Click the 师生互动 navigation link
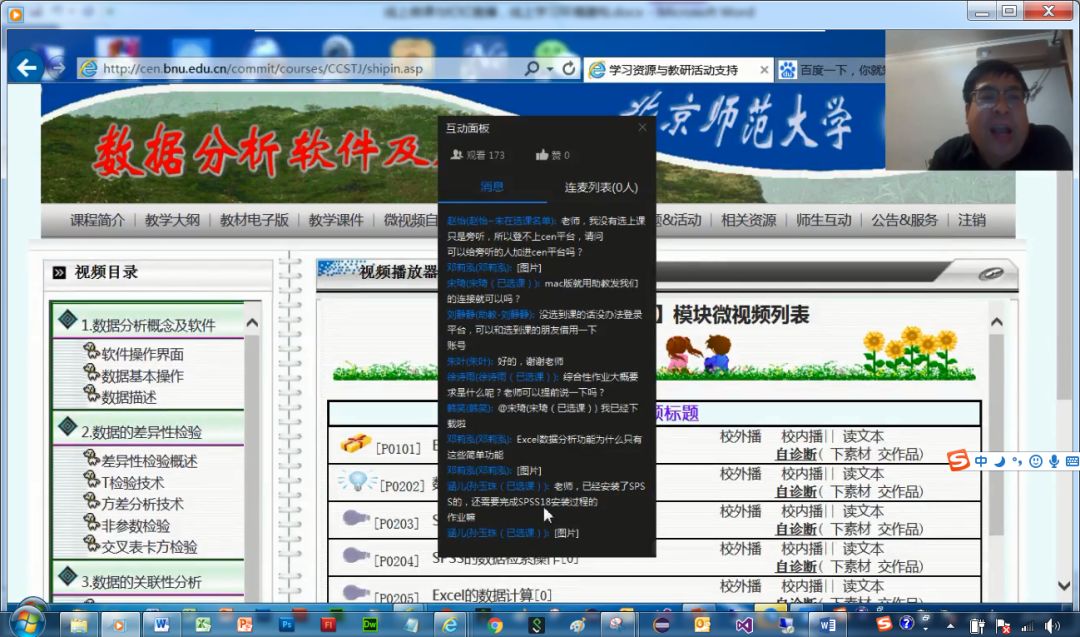1080x637 pixels. tap(824, 220)
